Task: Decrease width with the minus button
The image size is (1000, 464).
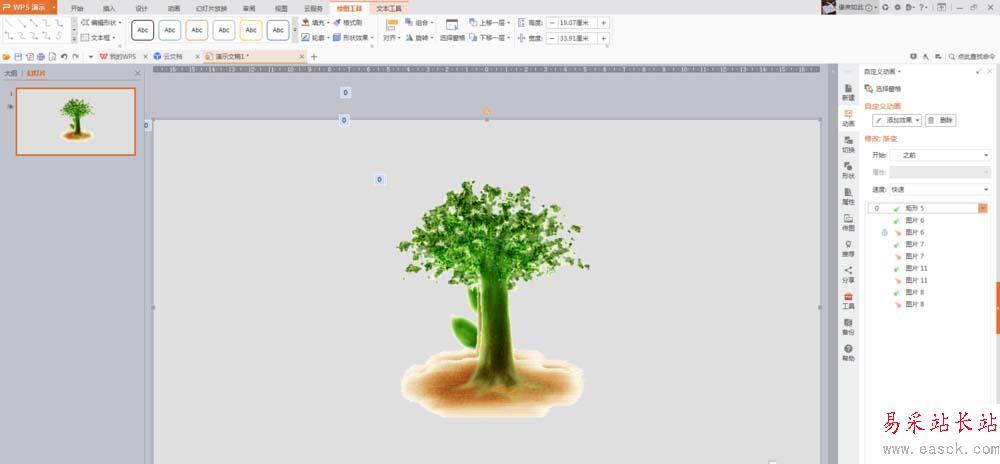Action: [552, 38]
